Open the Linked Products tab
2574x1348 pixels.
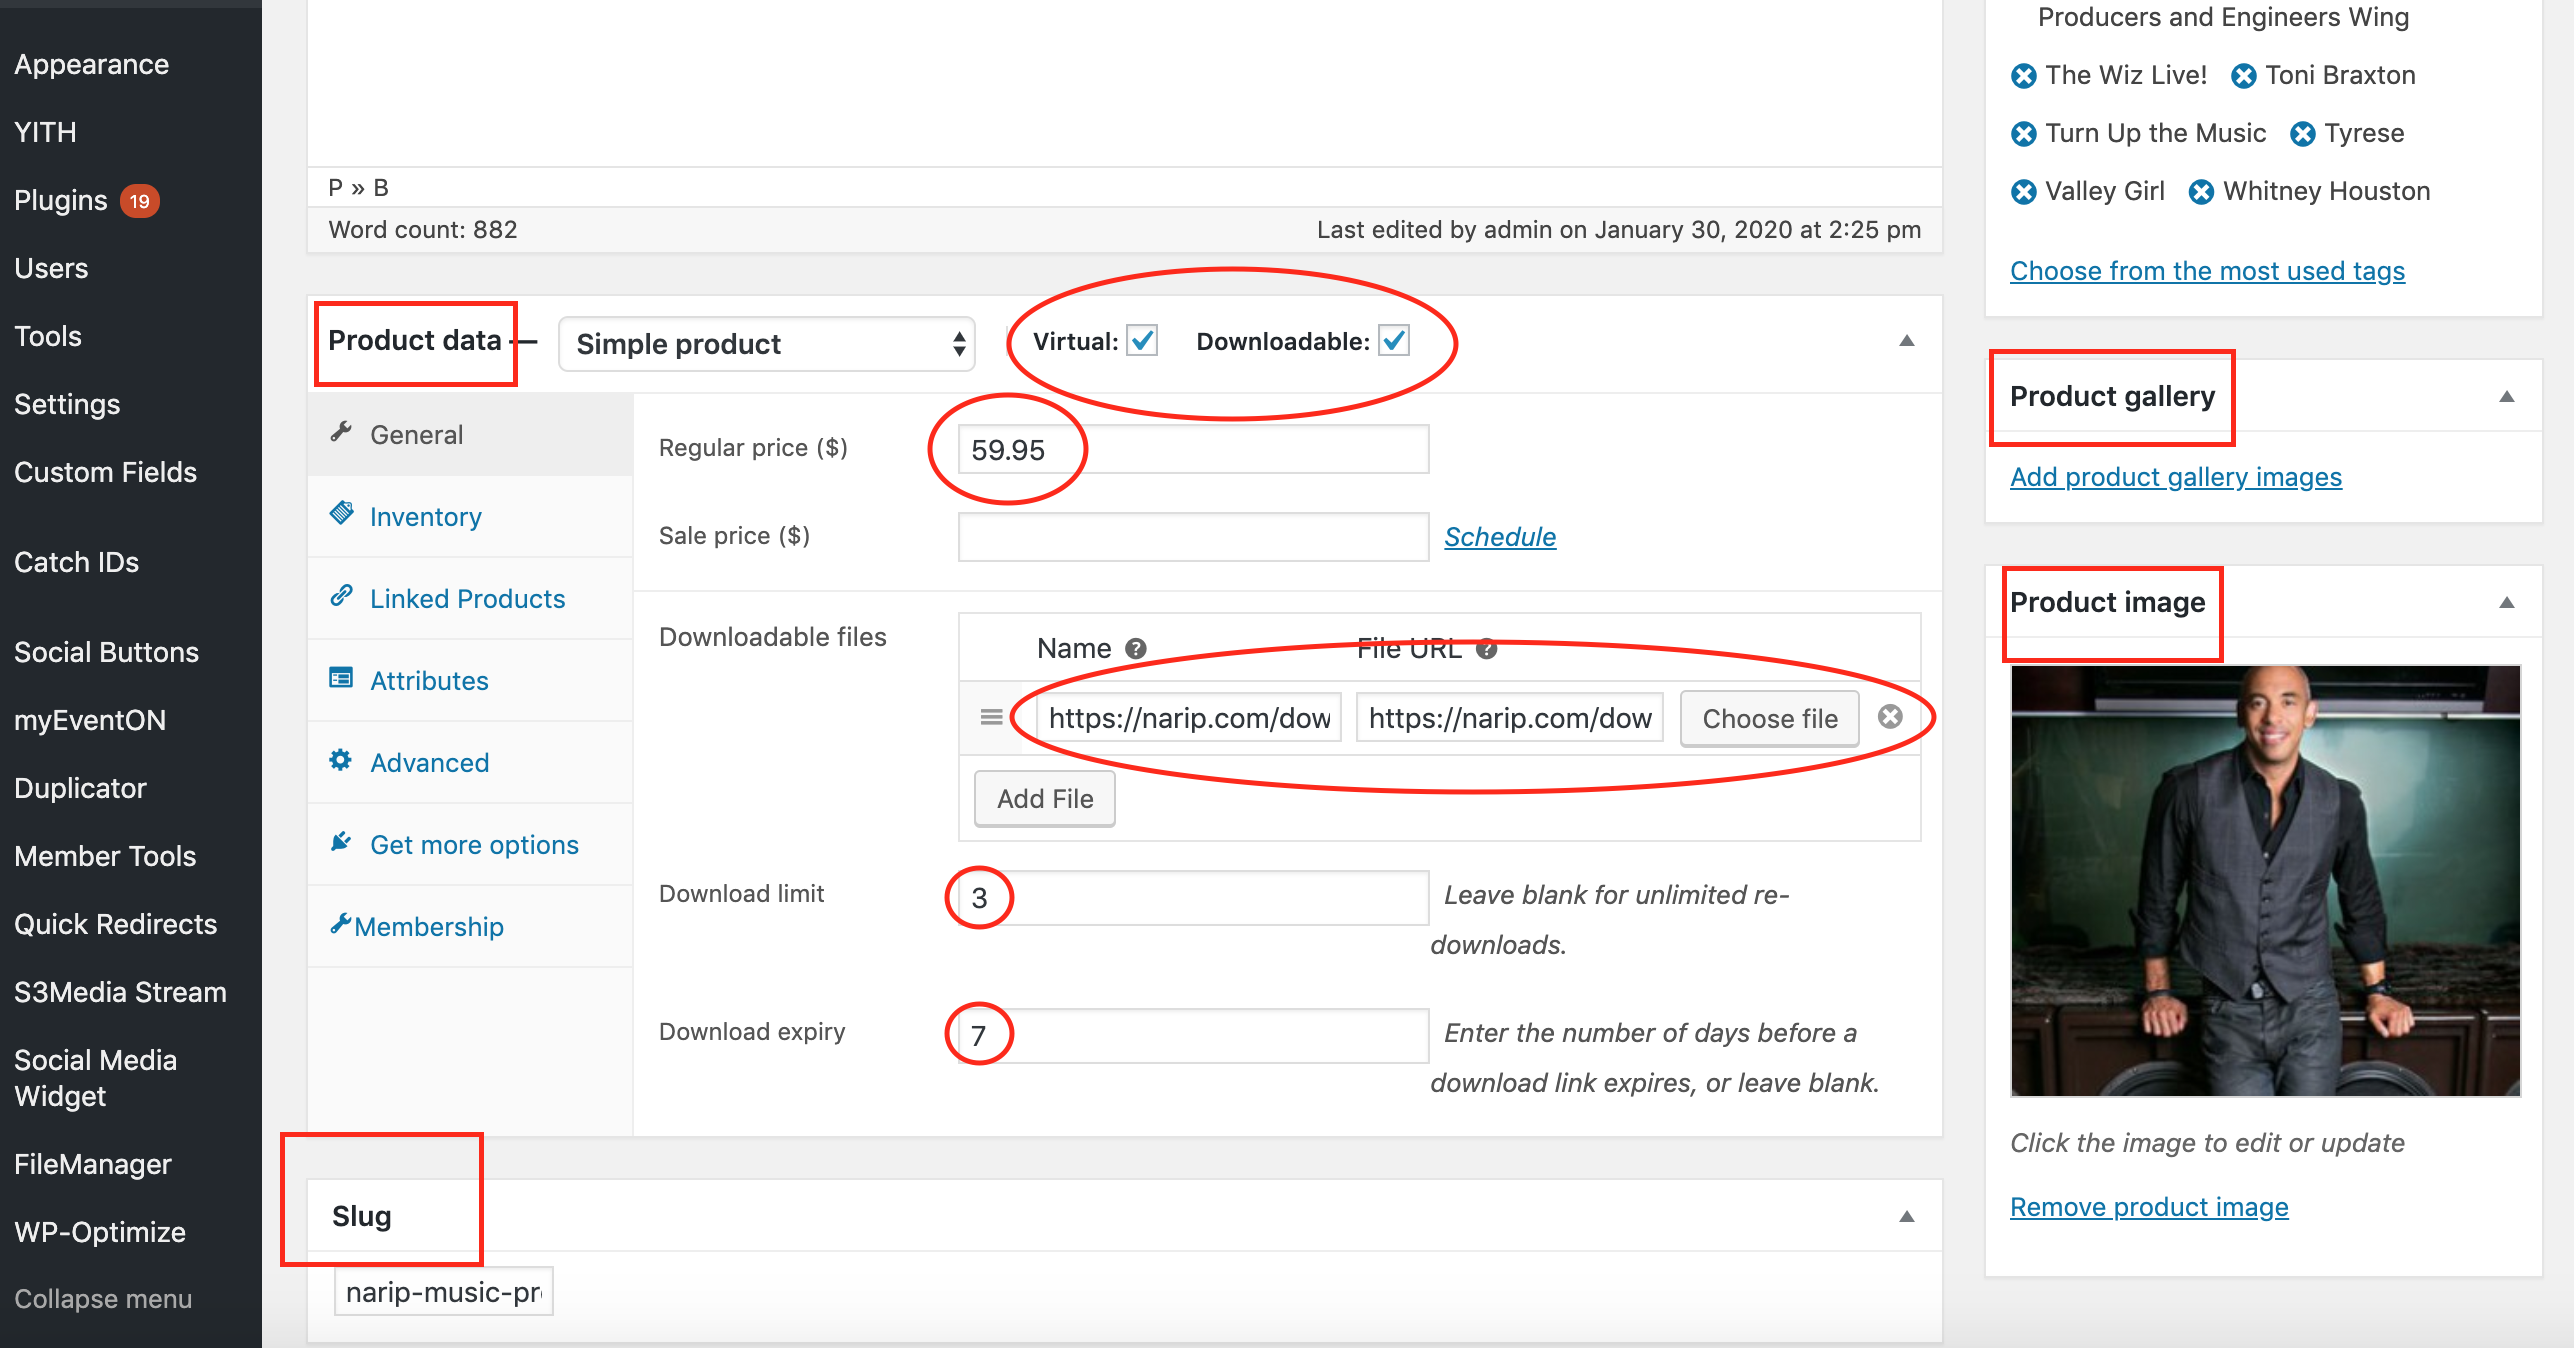(467, 599)
